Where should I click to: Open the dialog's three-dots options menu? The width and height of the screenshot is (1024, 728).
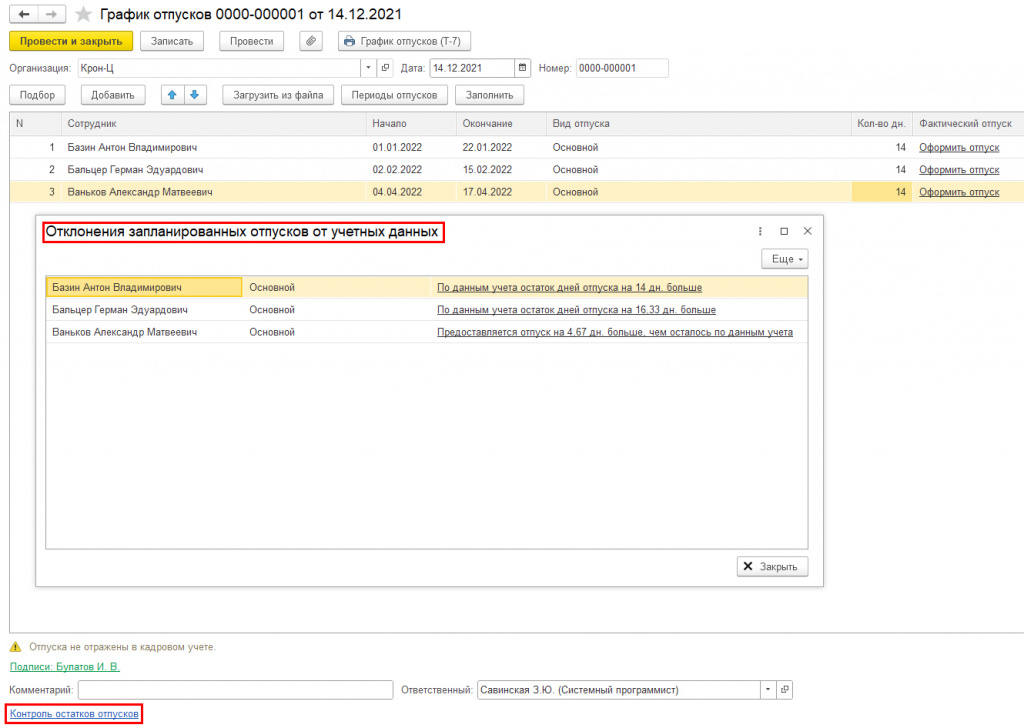(760, 231)
